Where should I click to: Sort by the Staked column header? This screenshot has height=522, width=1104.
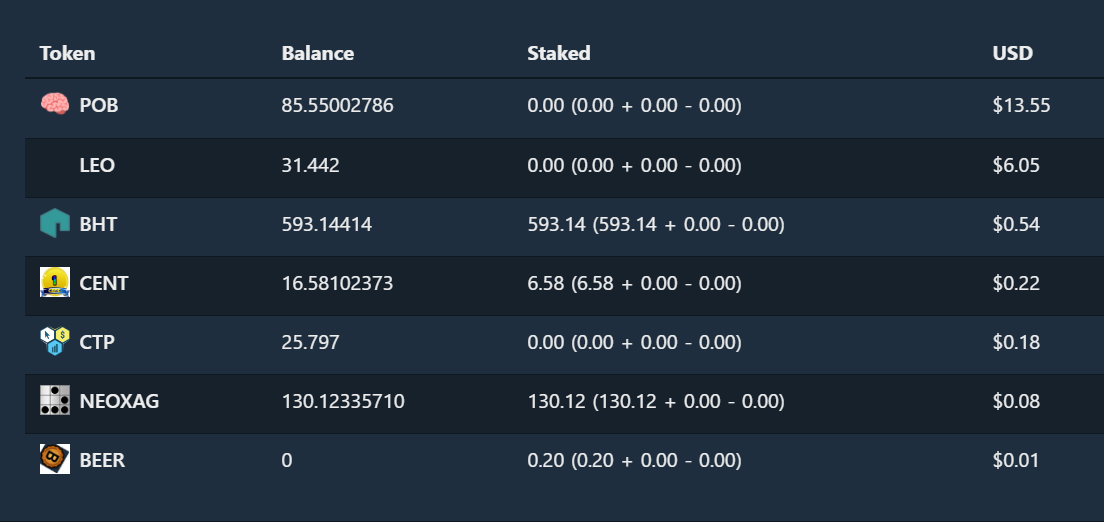[x=558, y=54]
